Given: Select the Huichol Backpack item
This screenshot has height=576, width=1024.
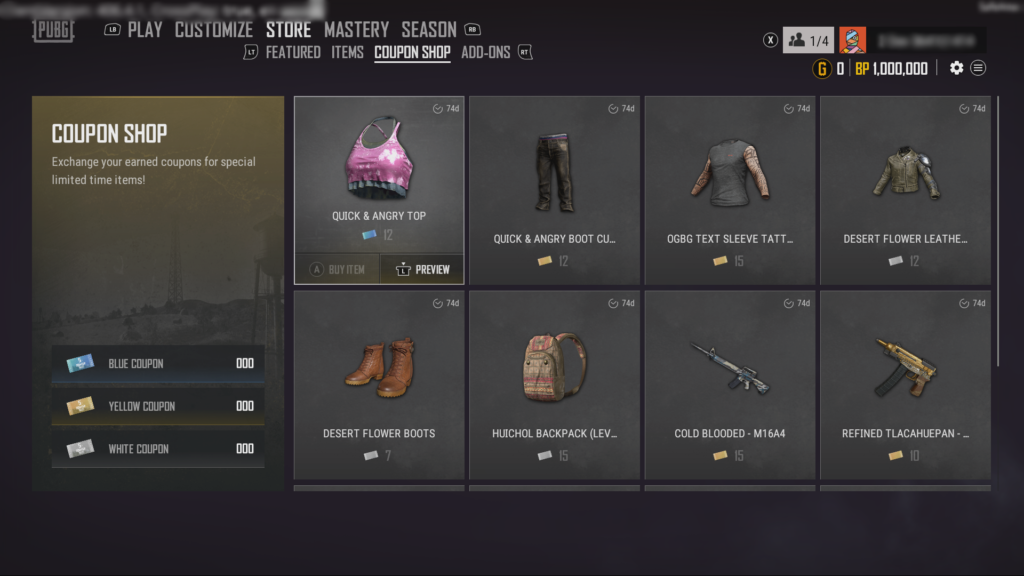Looking at the screenshot, I should click(554, 385).
